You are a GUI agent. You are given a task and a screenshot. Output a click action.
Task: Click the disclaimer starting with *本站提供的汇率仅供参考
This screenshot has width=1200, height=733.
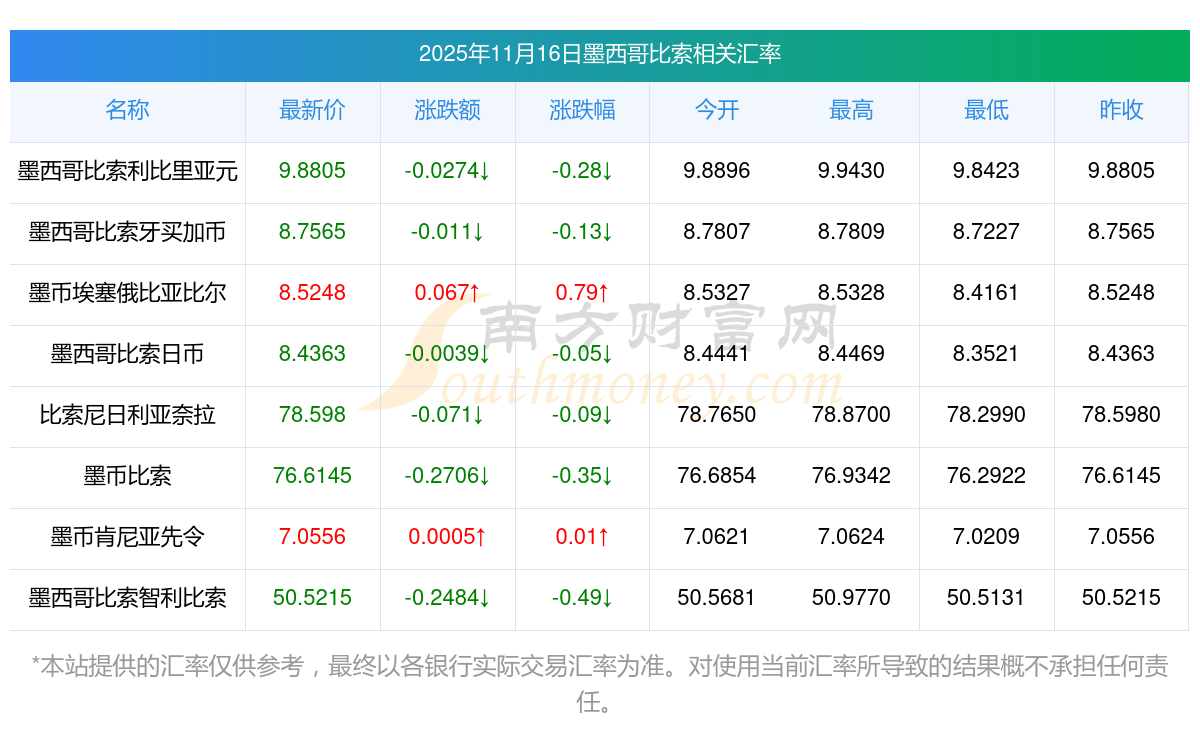coord(600,684)
